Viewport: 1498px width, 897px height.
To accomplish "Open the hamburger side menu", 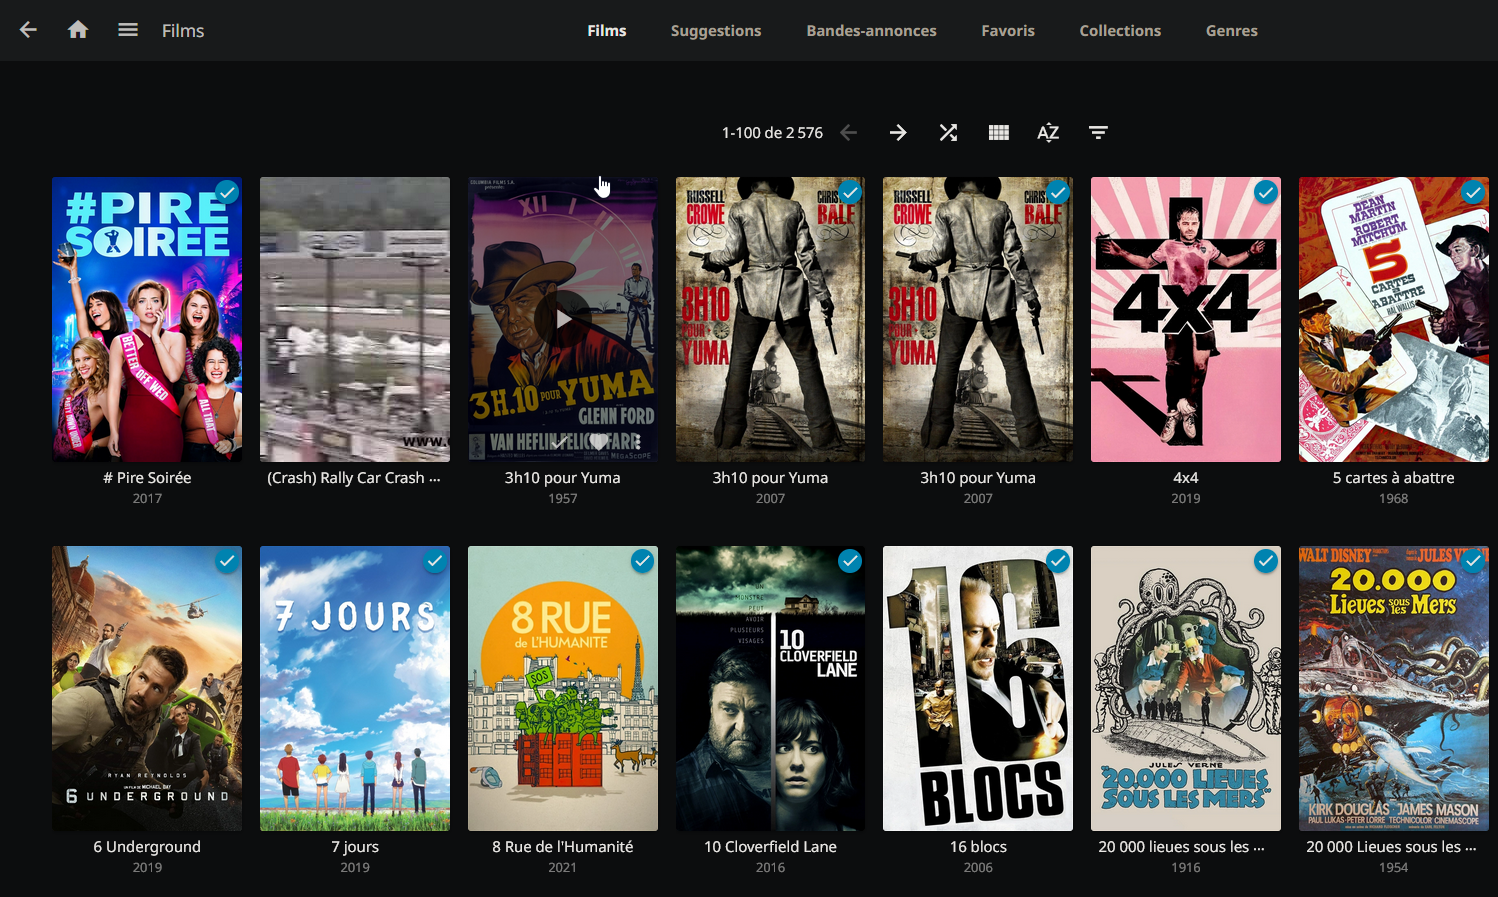I will (128, 30).
